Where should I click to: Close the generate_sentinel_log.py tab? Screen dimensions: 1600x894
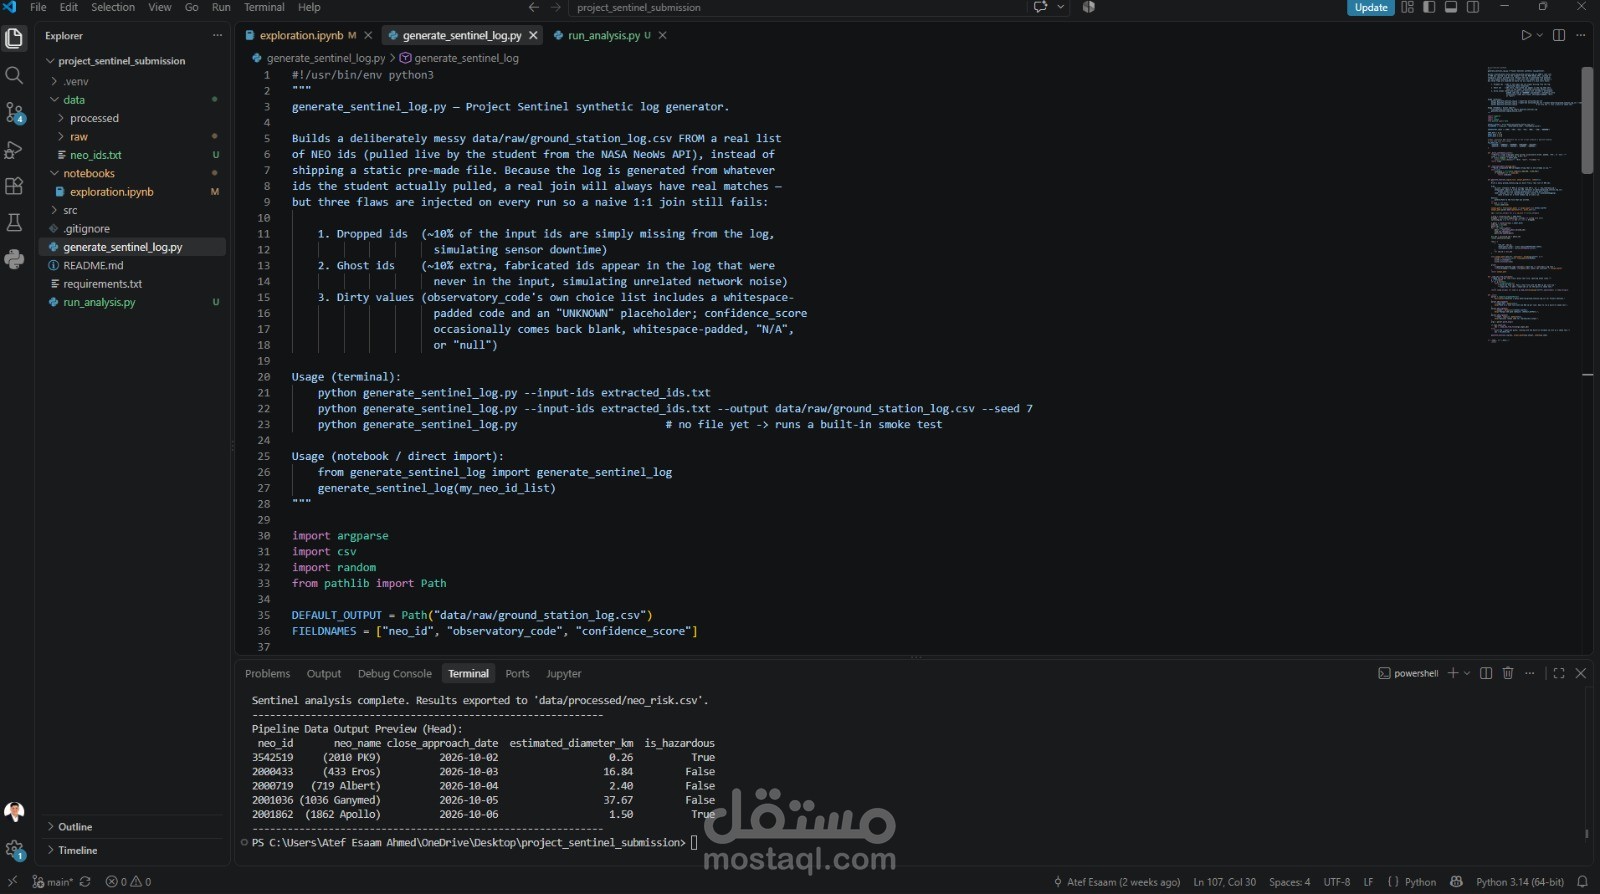pos(533,35)
